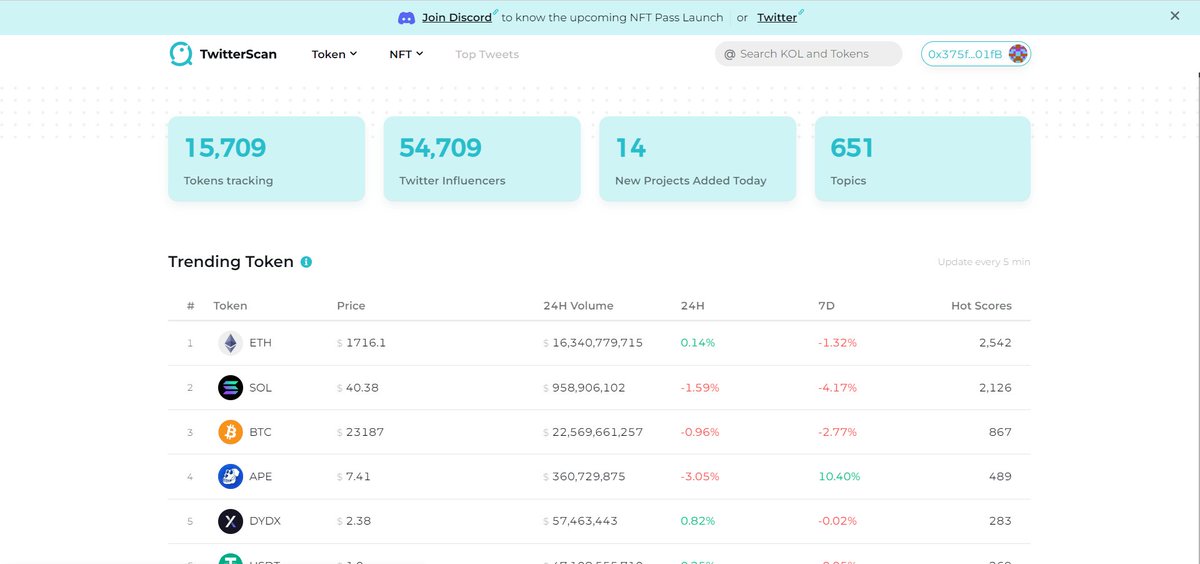Click the Discord icon in the banner

[407, 18]
